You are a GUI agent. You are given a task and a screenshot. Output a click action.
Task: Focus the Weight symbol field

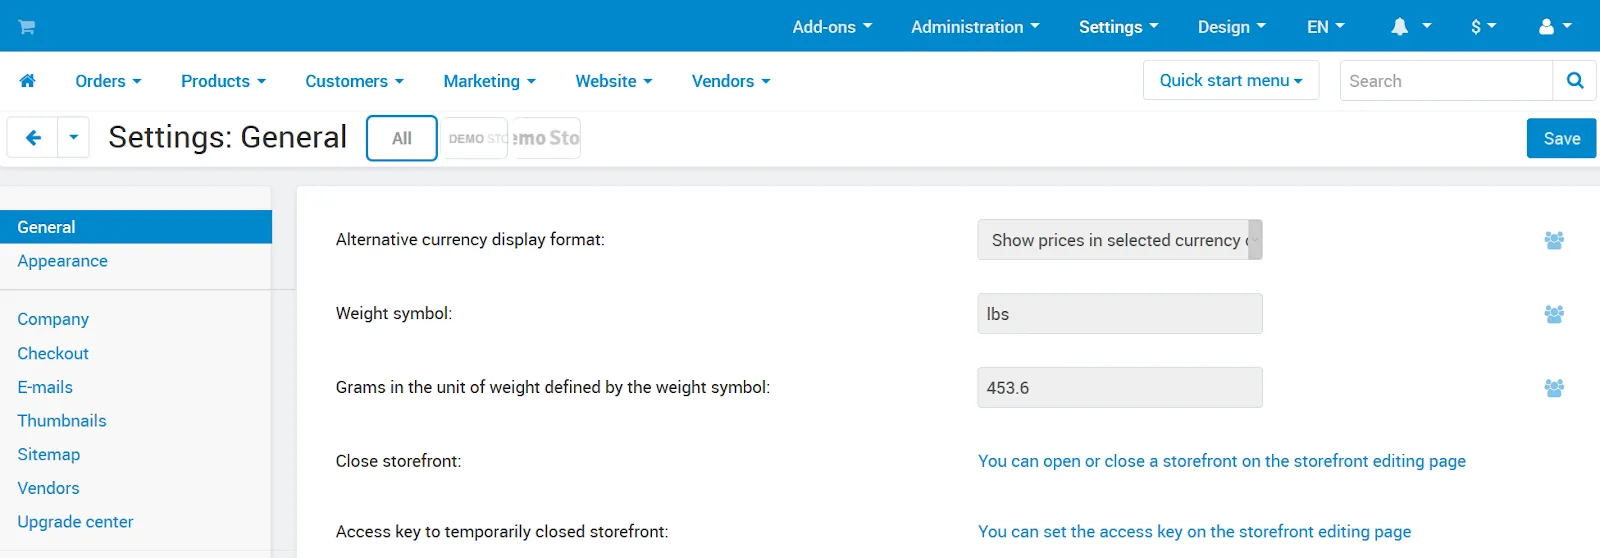[1120, 314]
